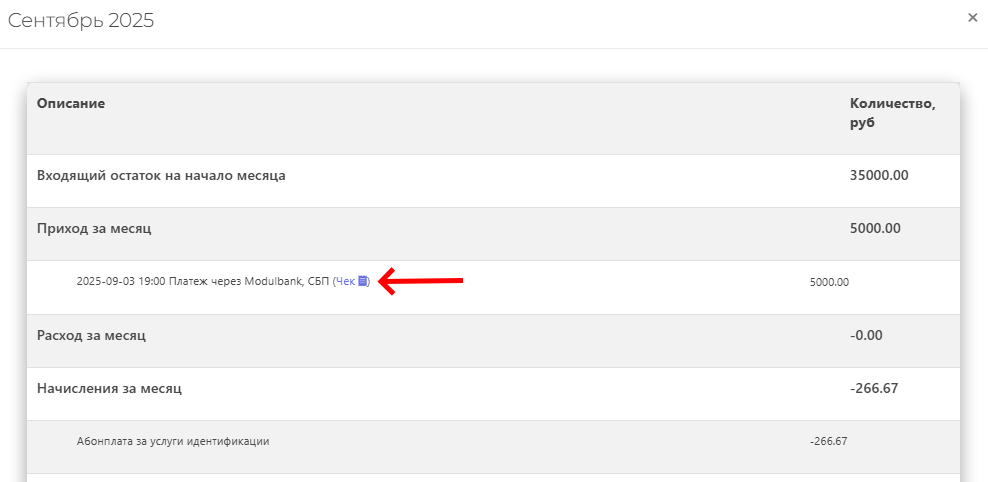
Task: Click the Расход за месяц row label
Action: (91, 335)
